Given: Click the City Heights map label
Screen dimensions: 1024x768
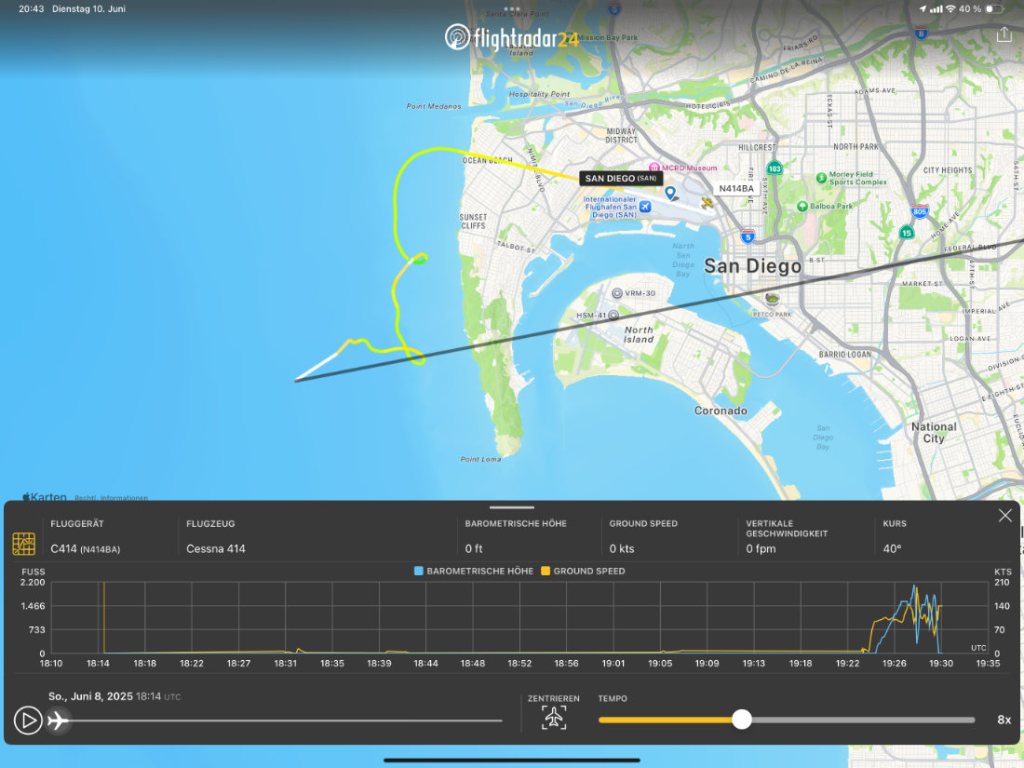Looking at the screenshot, I should click(947, 170).
